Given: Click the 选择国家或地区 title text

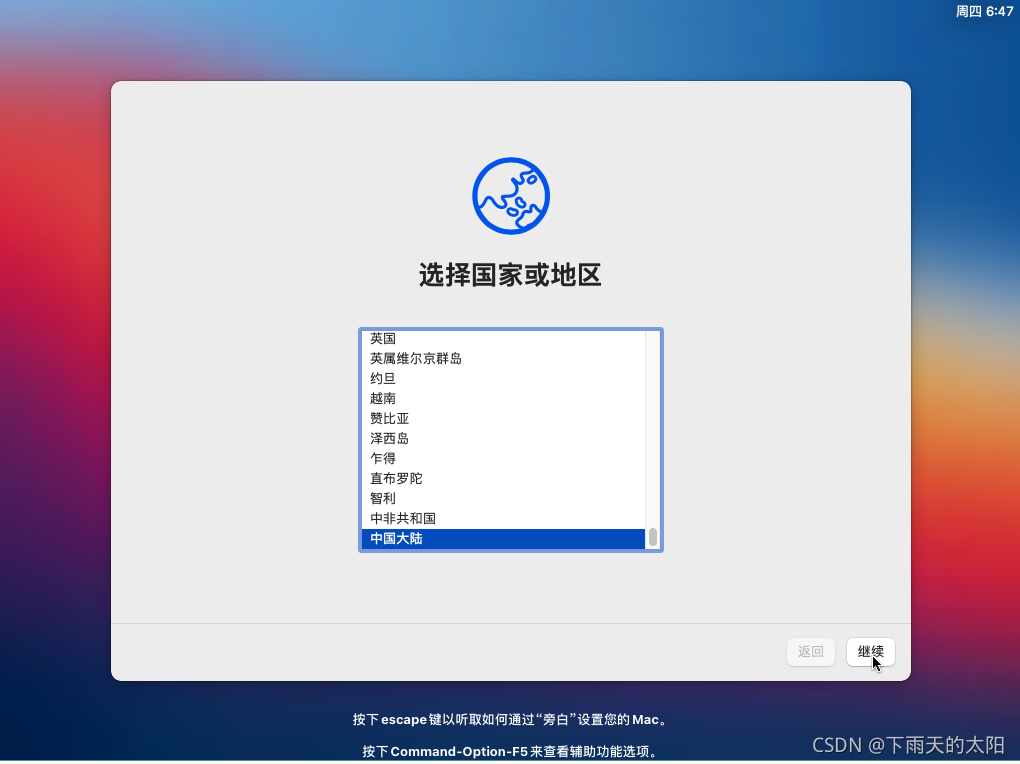Looking at the screenshot, I should [511, 275].
